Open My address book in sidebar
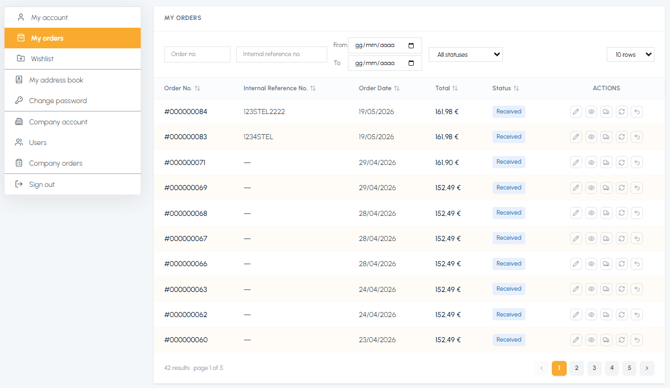670x388 pixels. point(73,80)
